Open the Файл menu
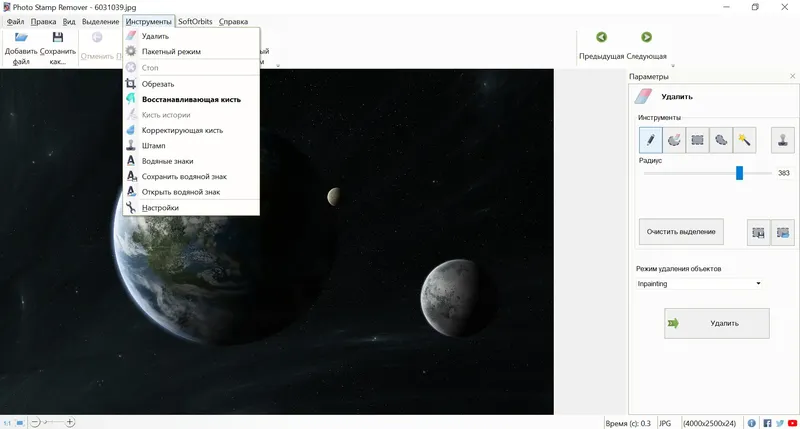Viewport: 800px width, 429px height. click(x=15, y=21)
